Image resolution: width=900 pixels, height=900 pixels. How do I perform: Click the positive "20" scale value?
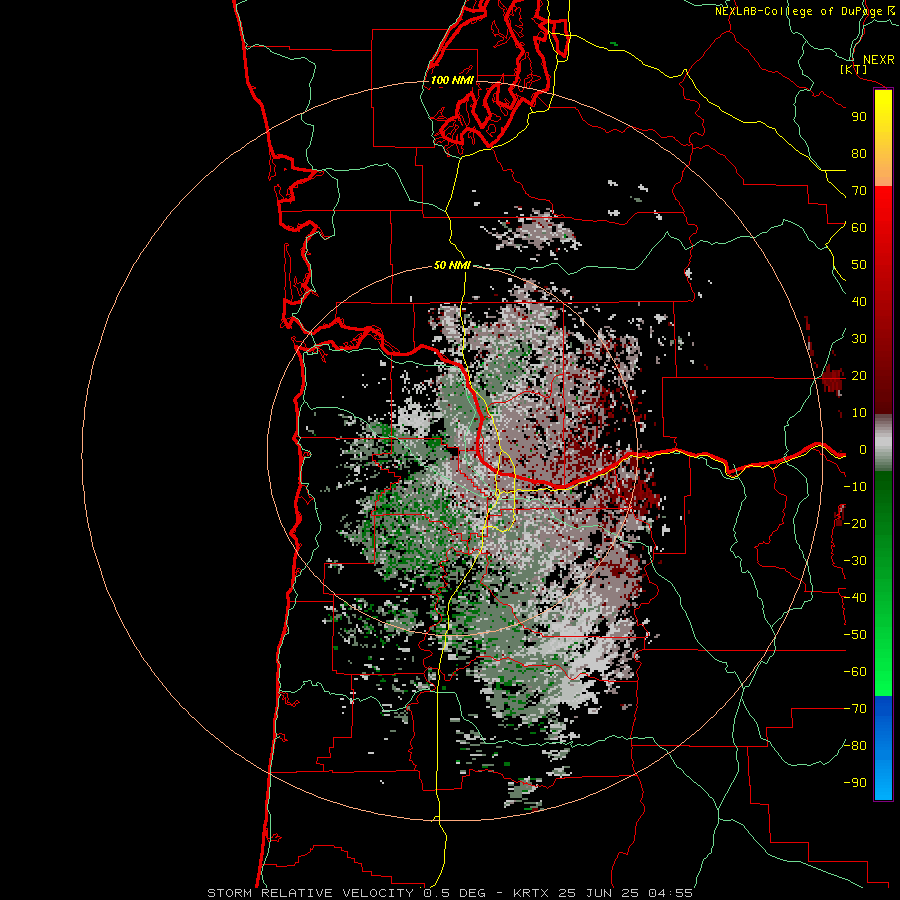859,375
